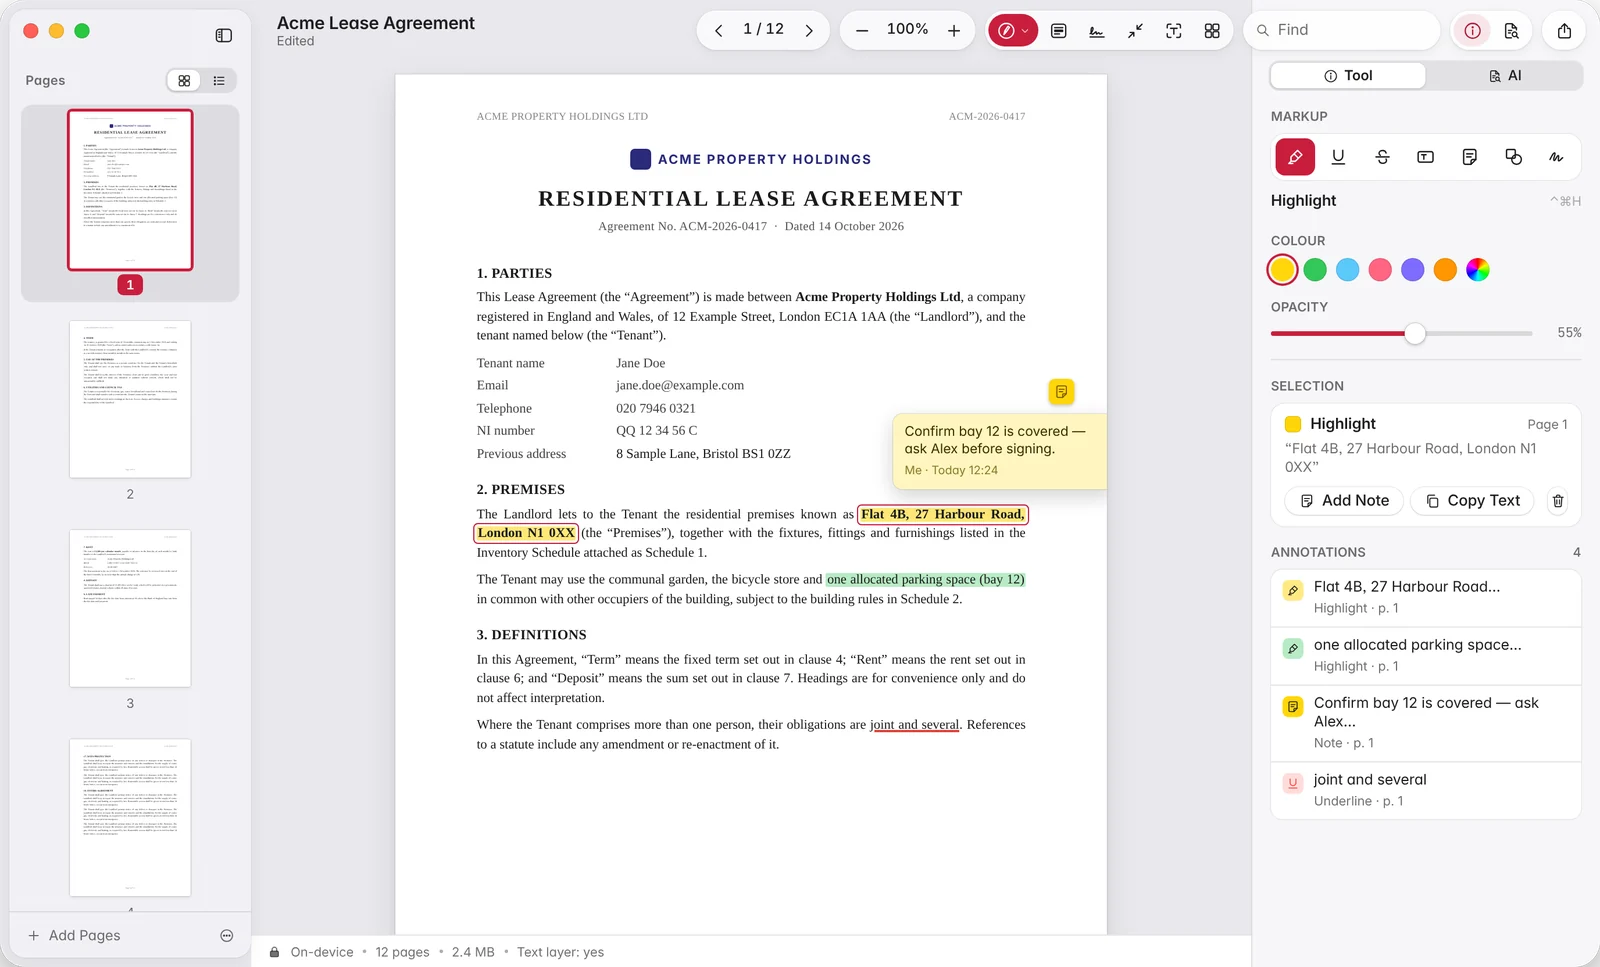
Task: Adjust the opacity slider handle
Action: [1414, 334]
